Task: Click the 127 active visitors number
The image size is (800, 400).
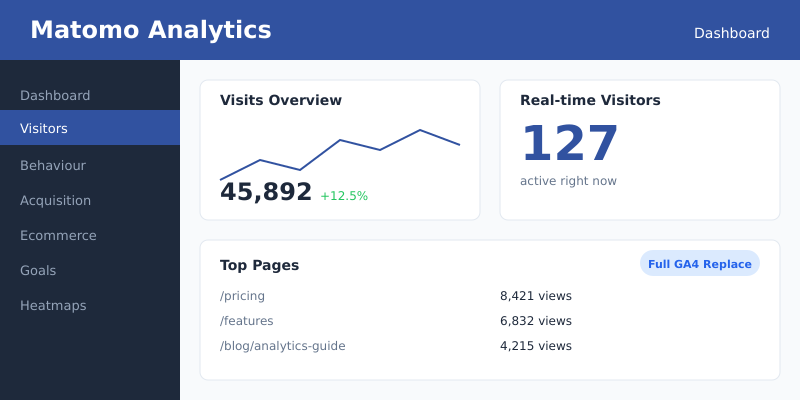Action: click(x=570, y=144)
